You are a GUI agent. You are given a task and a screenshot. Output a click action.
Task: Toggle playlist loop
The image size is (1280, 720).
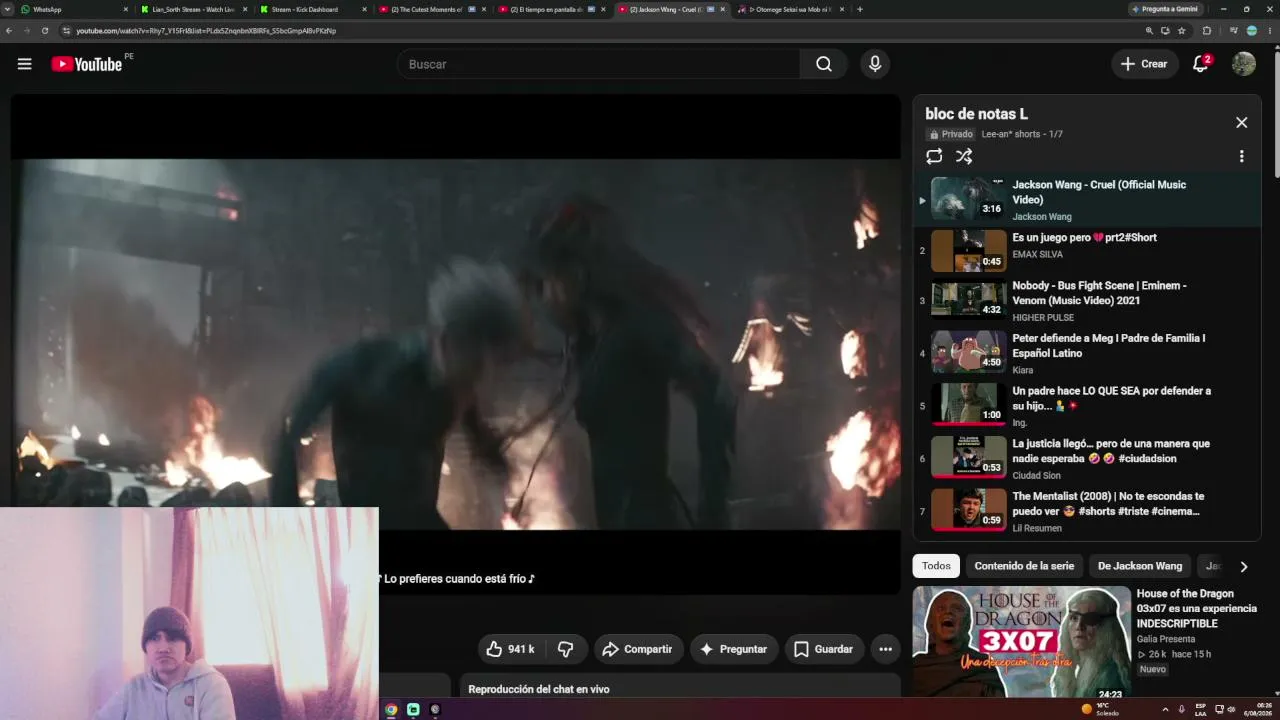coord(934,156)
